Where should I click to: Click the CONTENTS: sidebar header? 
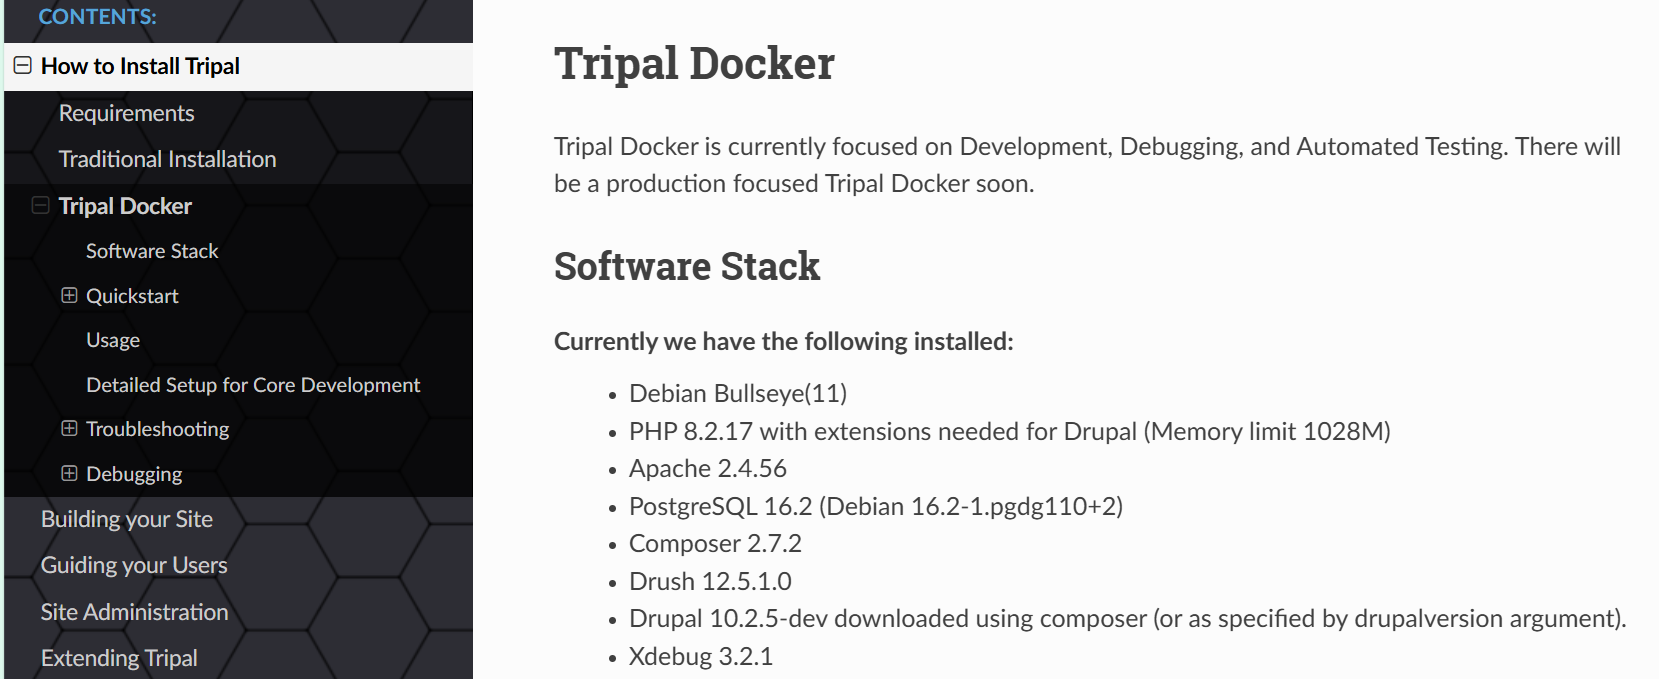click(97, 16)
